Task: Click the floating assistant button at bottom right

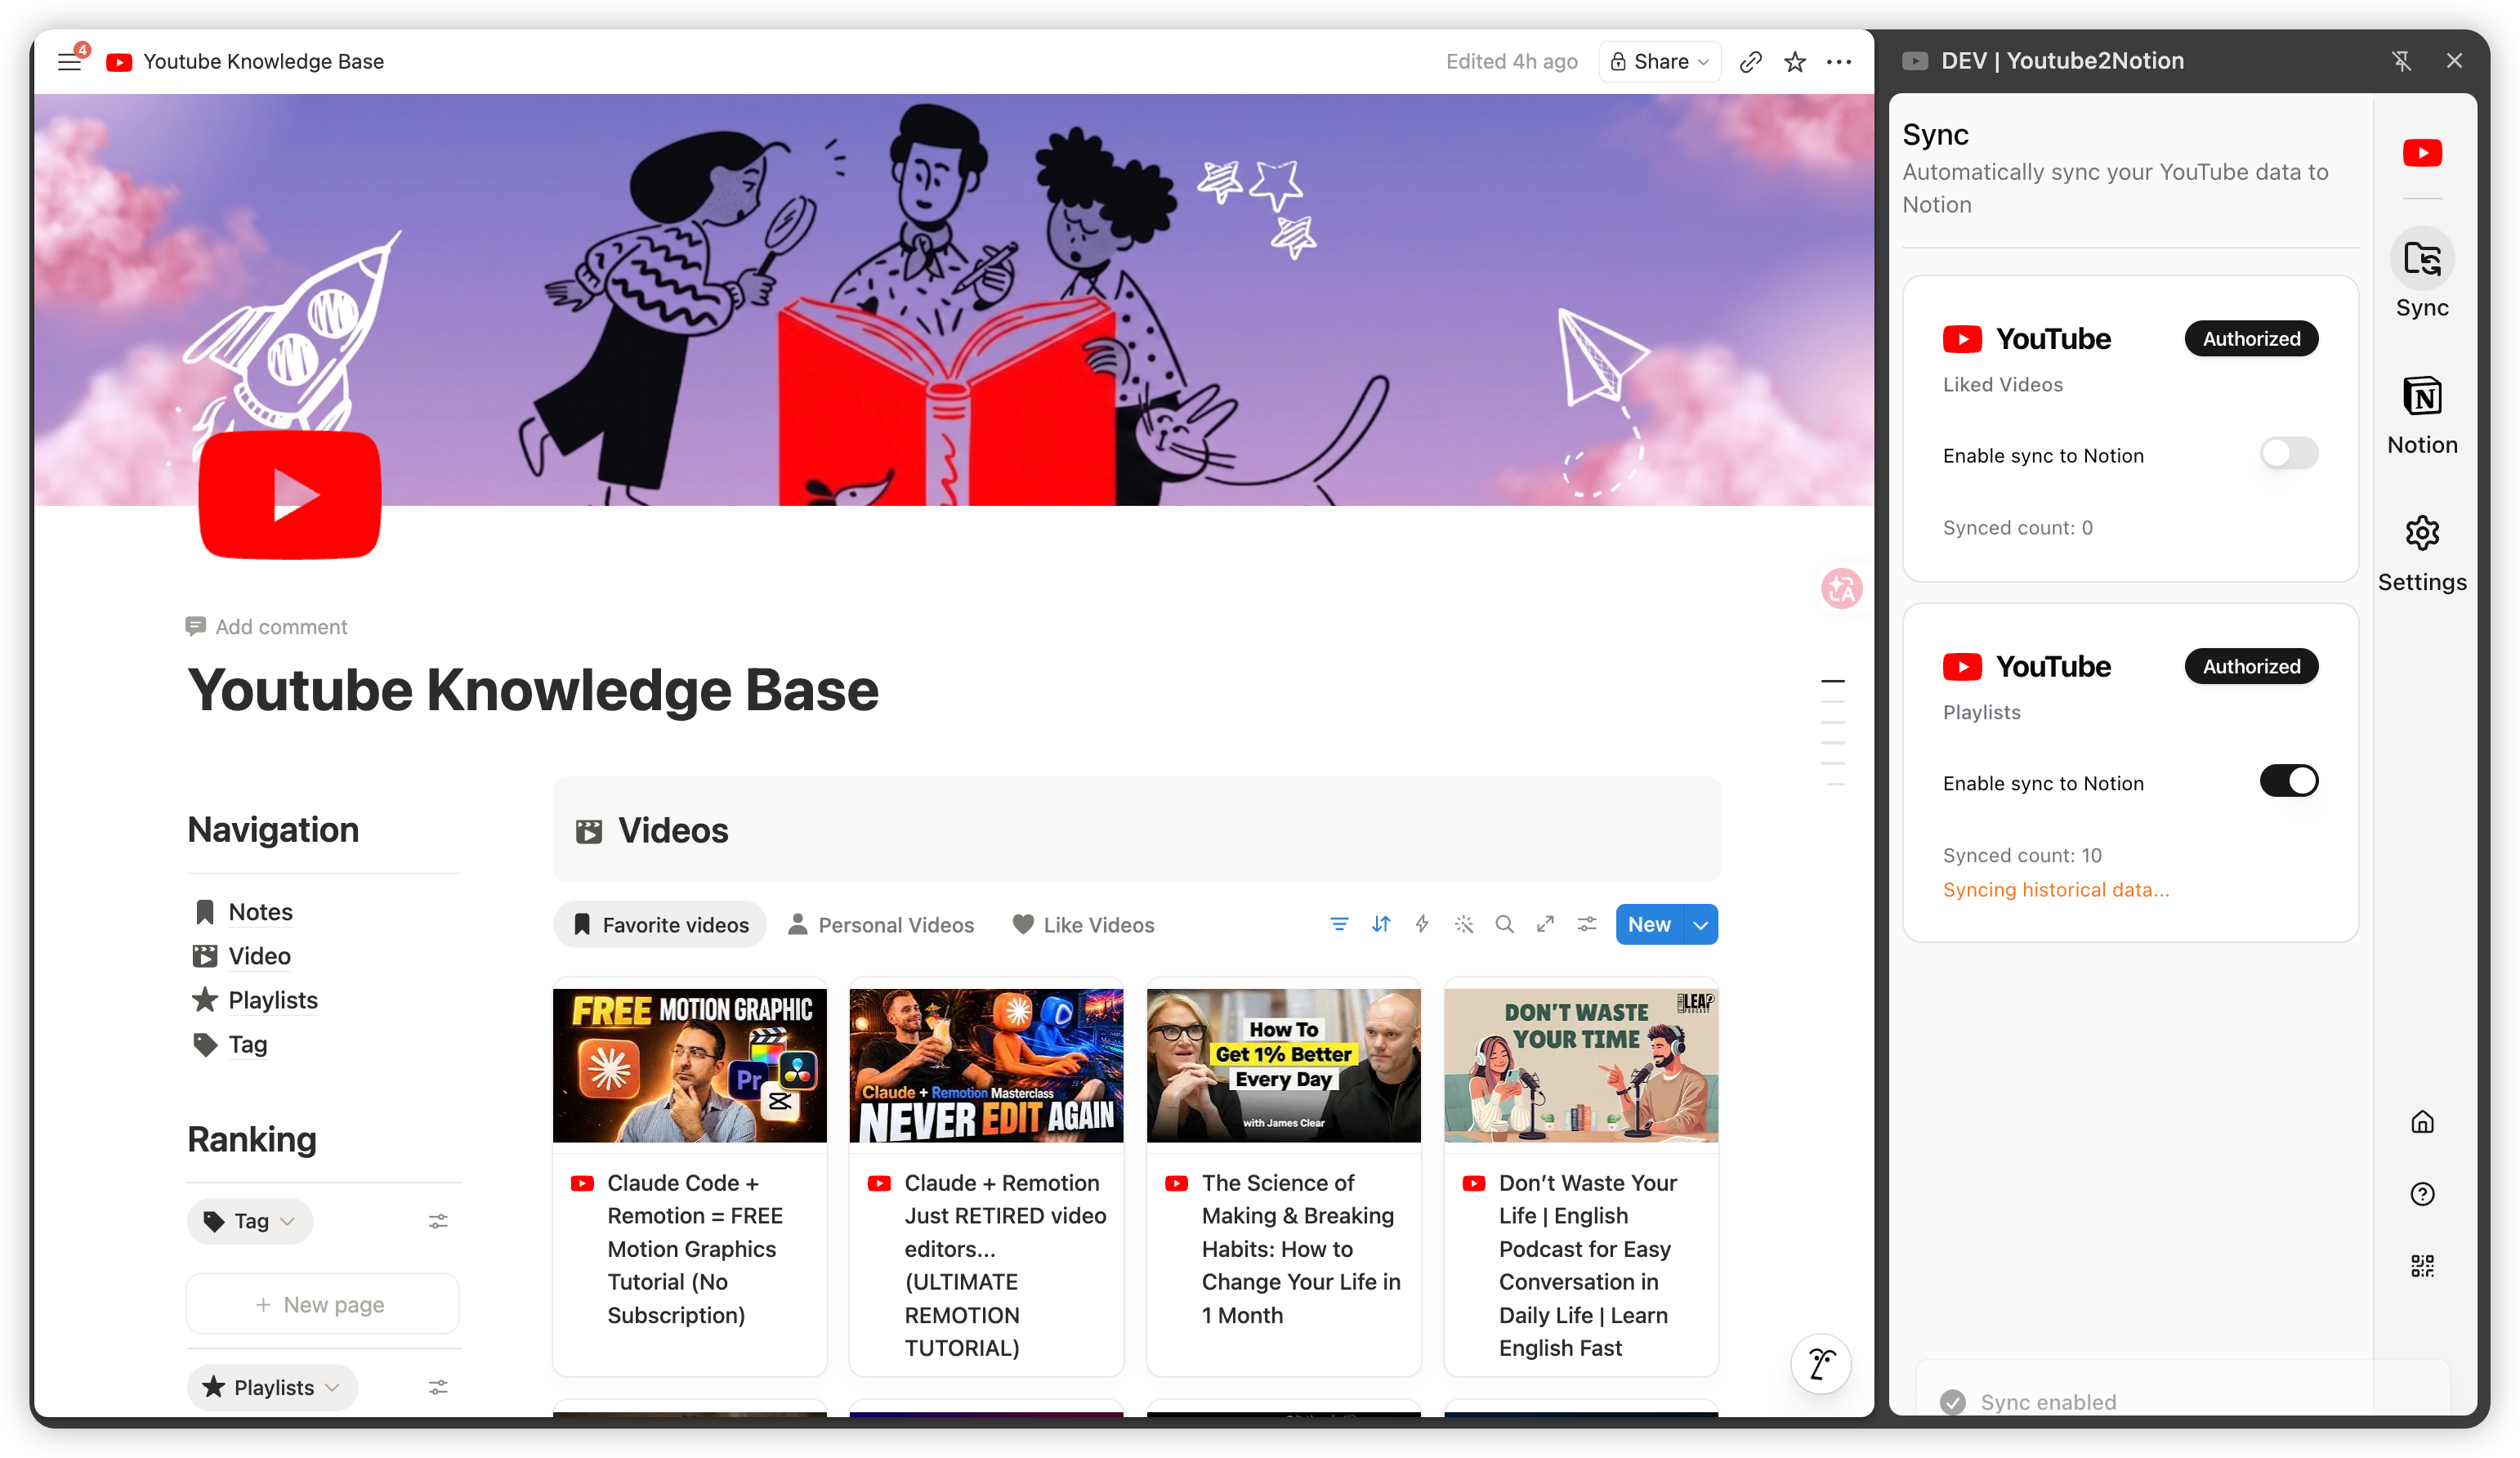Action: 1821,1364
